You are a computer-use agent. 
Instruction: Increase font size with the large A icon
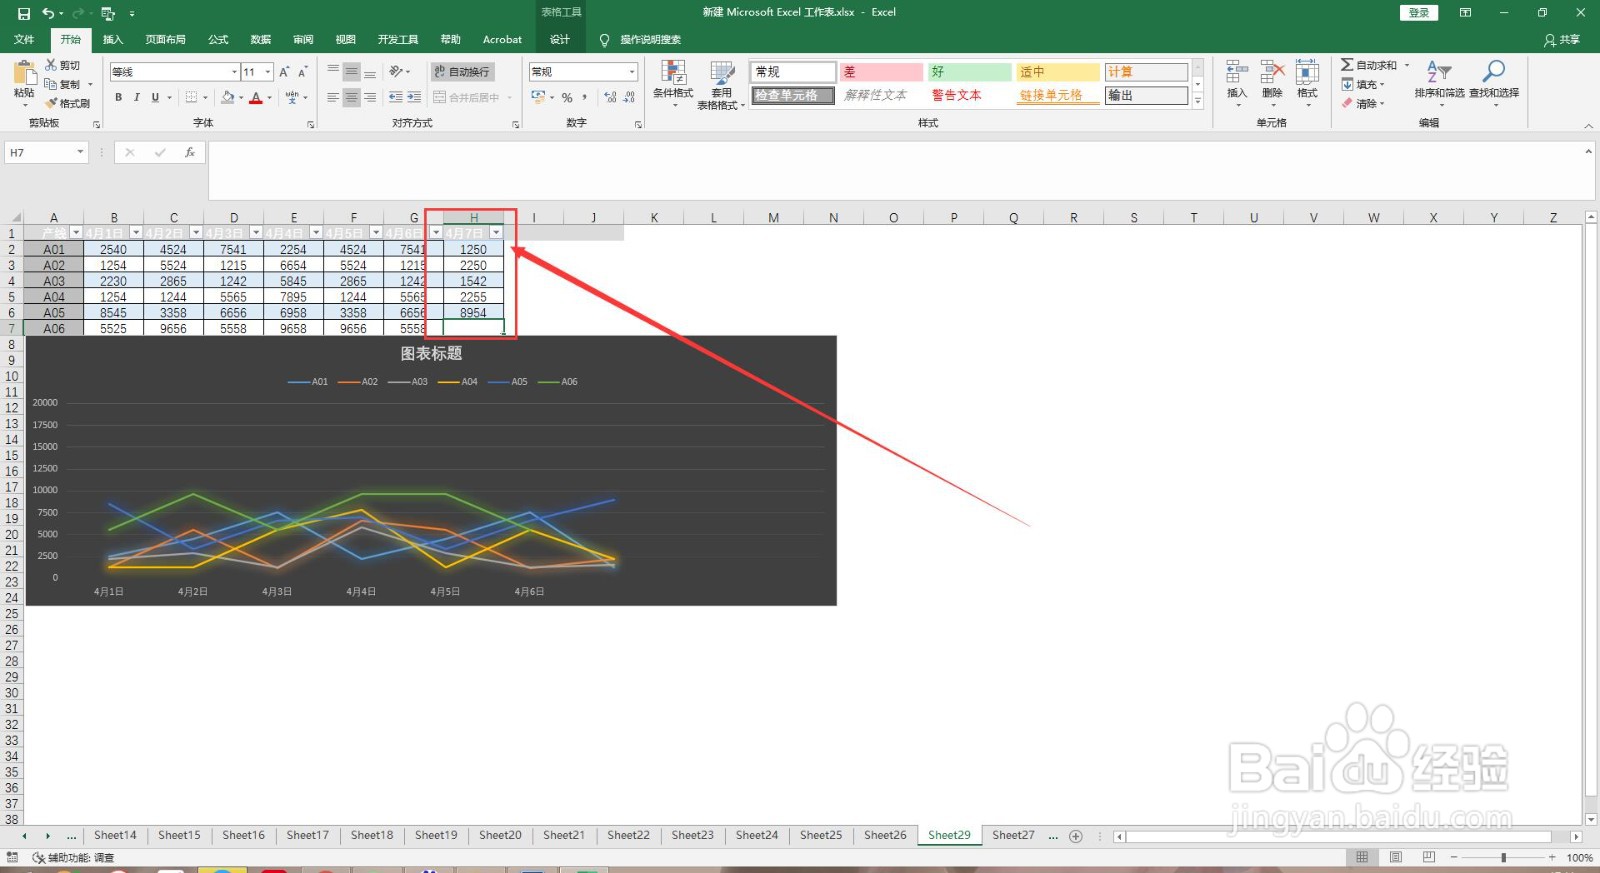[284, 72]
